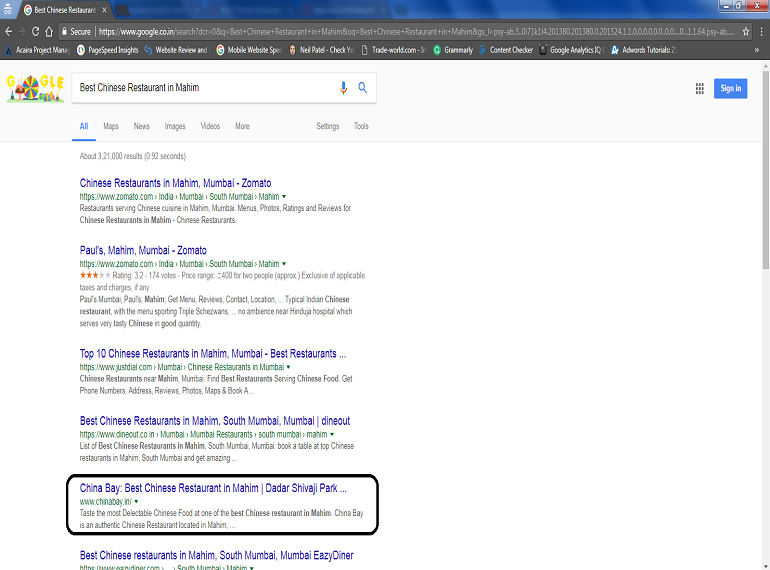Close the Best Chinese Restaurant browser tab
This screenshot has width=770, height=570.
coord(105,10)
